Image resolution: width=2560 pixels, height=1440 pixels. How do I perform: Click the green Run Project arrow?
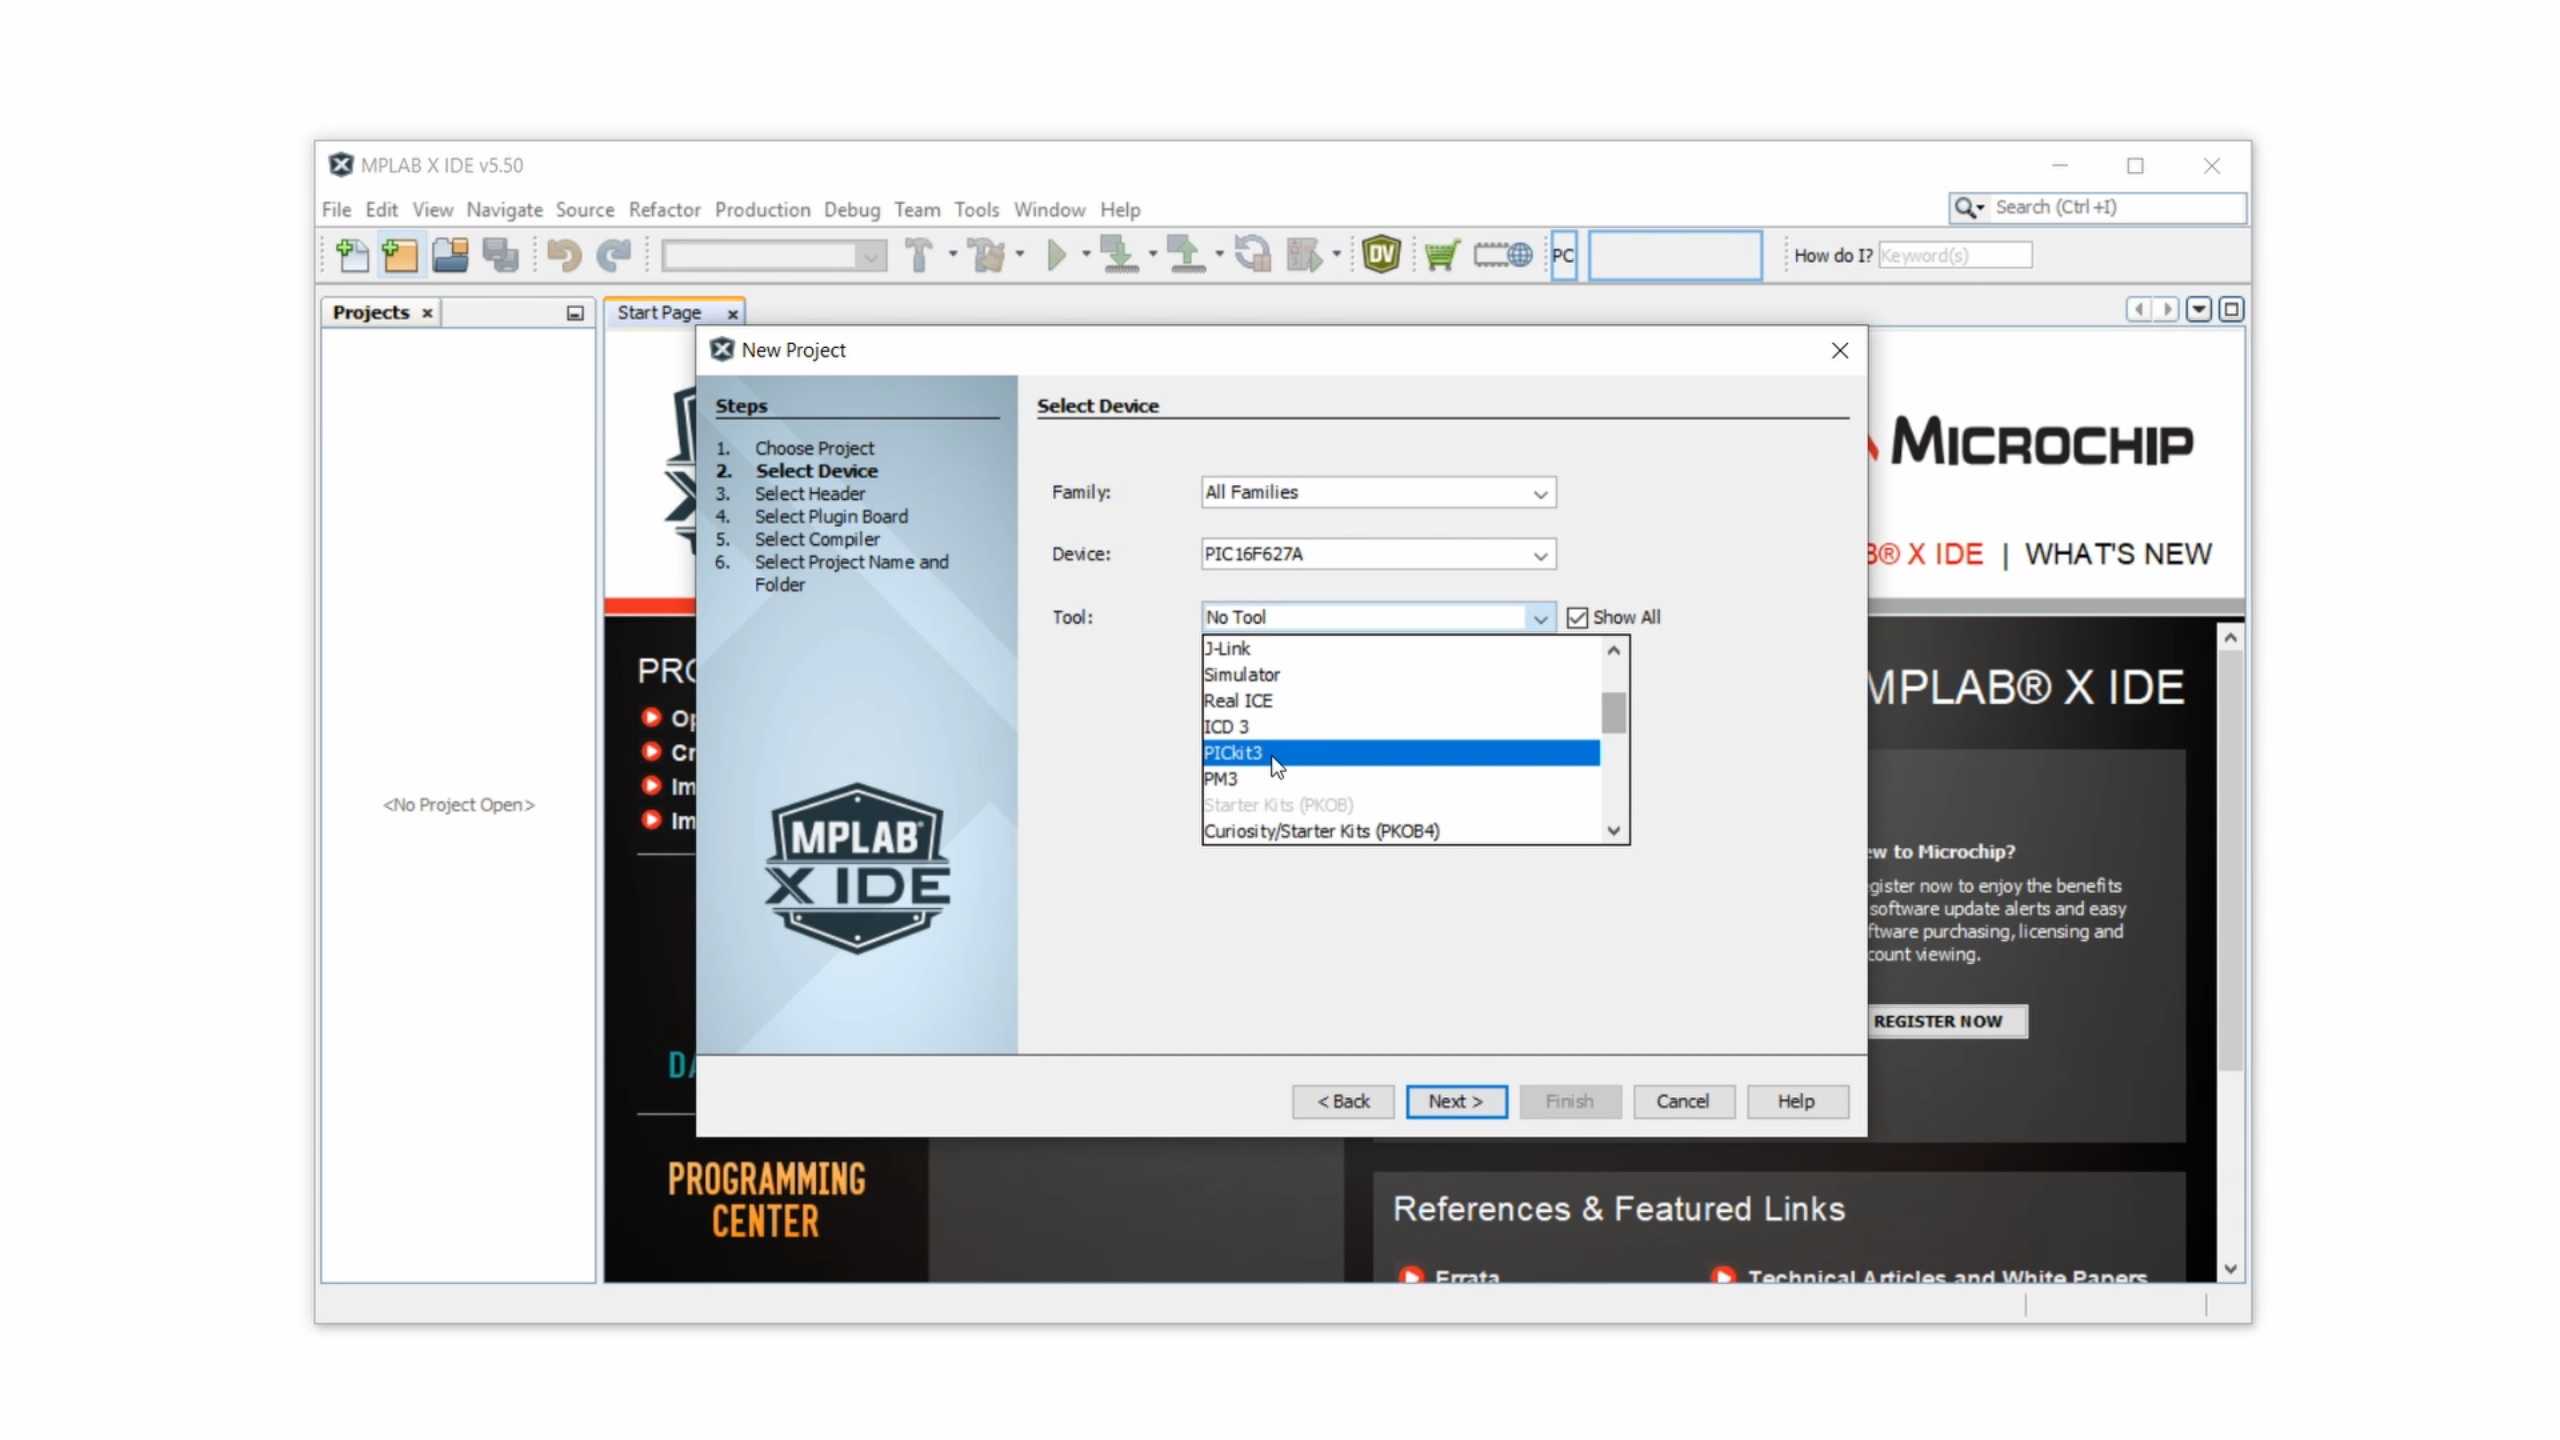point(1056,255)
